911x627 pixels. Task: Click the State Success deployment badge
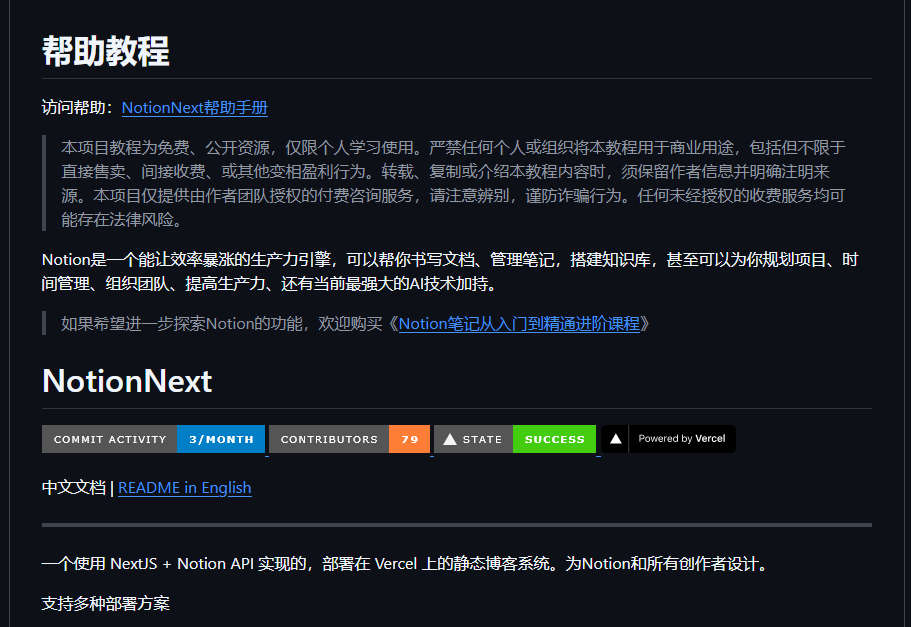(x=515, y=439)
